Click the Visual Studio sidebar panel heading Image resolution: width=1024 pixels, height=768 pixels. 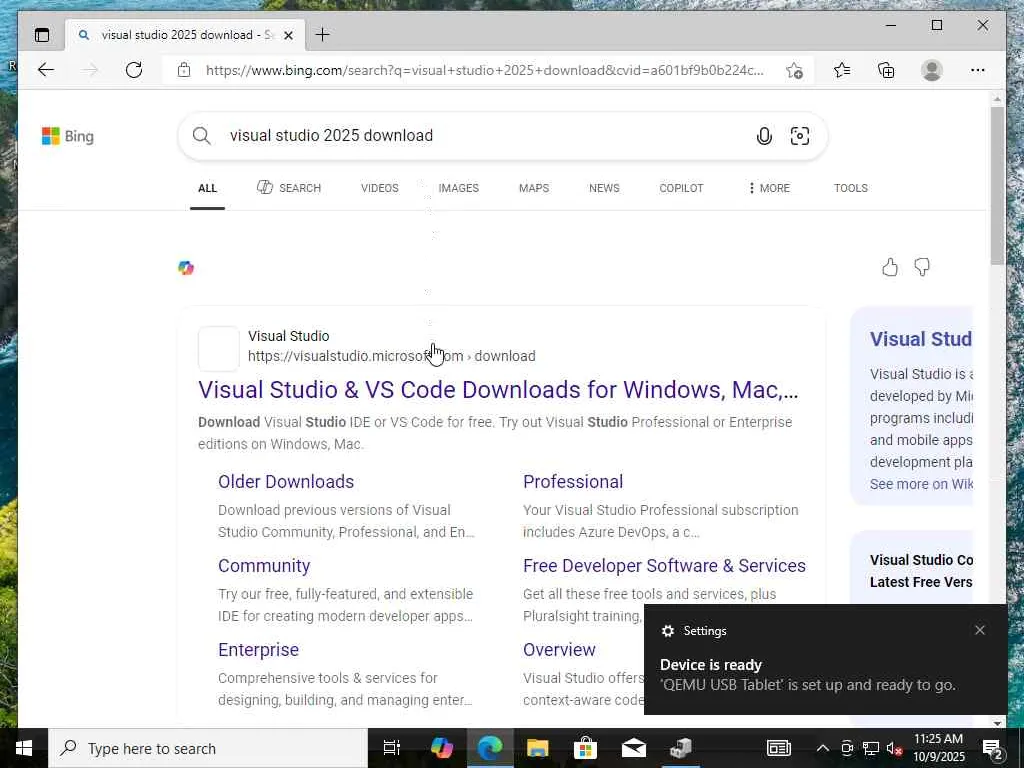920,339
